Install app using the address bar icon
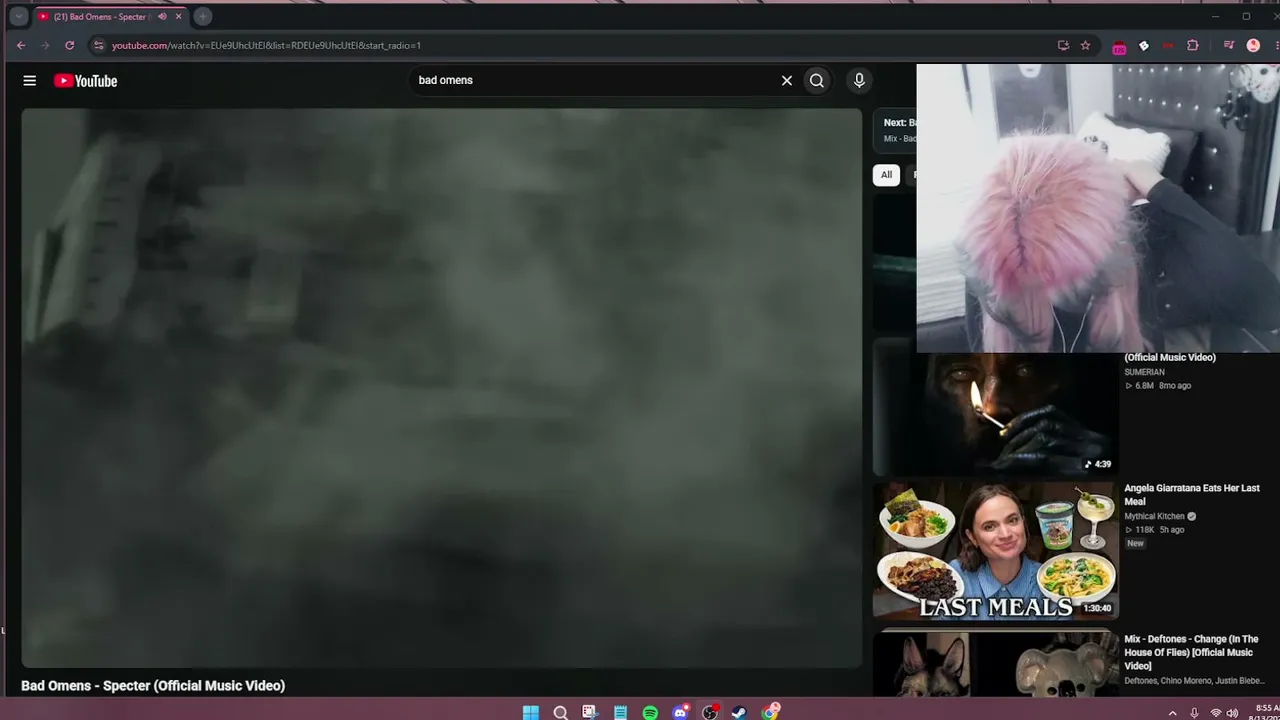 tap(1063, 45)
